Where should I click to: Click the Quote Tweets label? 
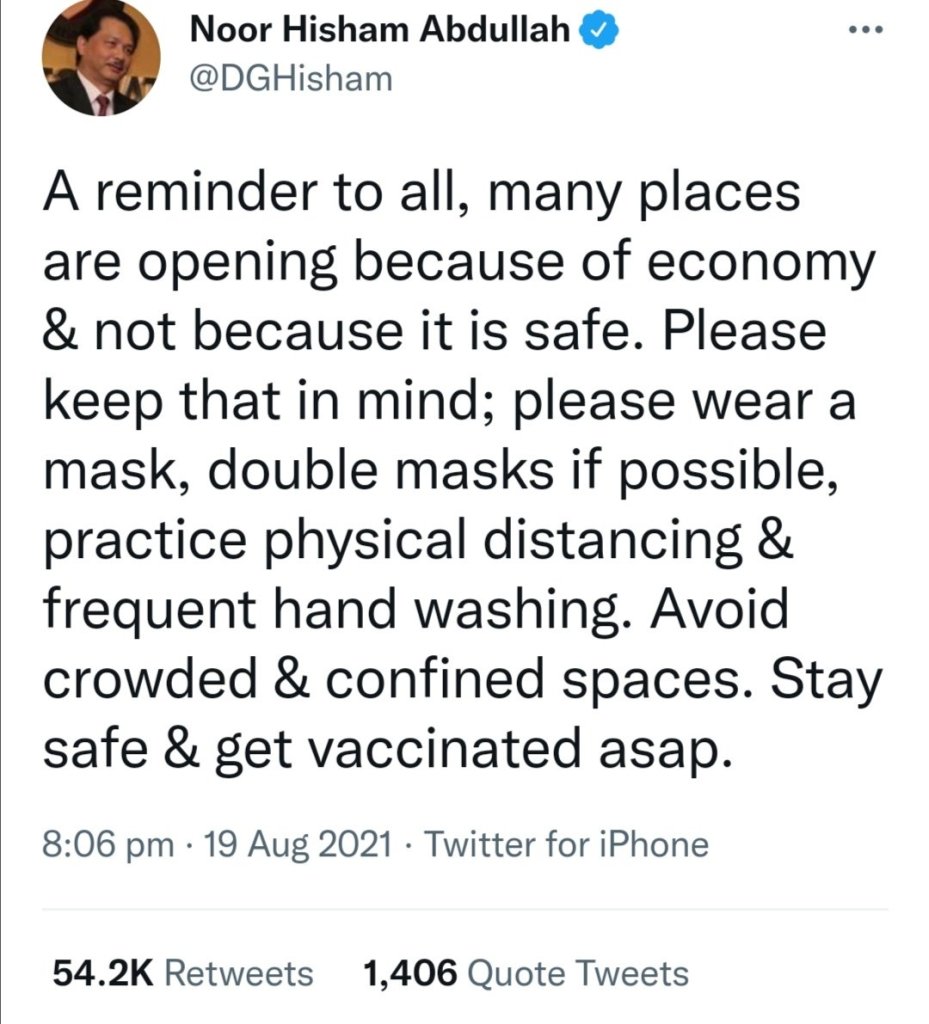[578, 972]
